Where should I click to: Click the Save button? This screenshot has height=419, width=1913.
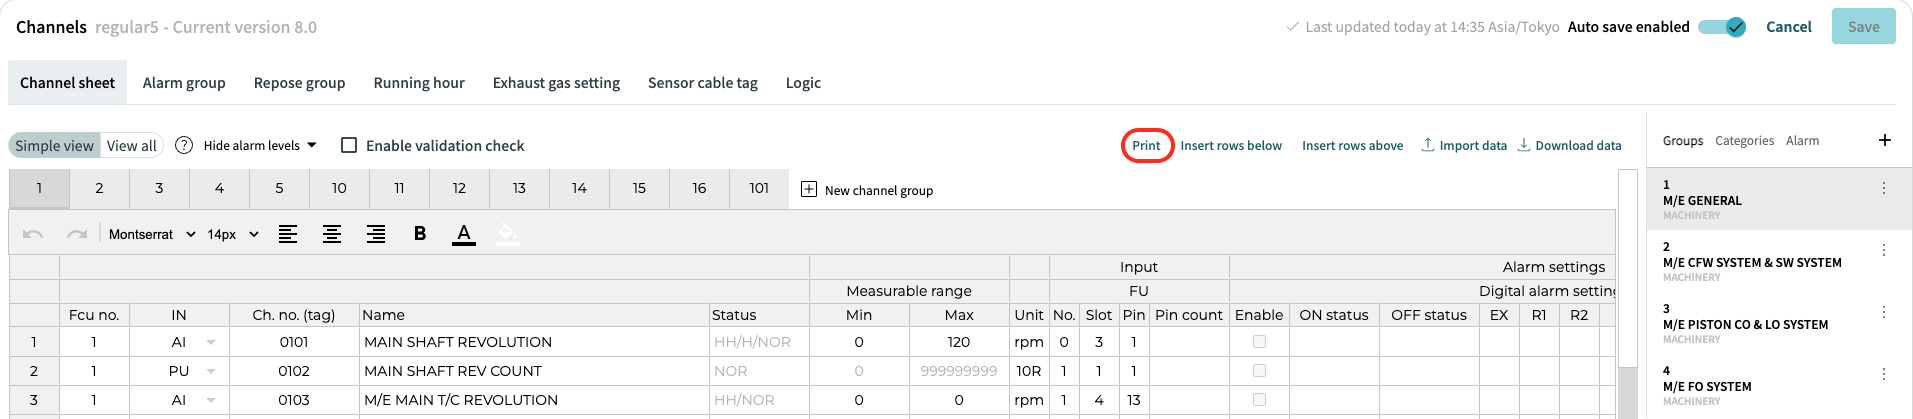[1863, 27]
